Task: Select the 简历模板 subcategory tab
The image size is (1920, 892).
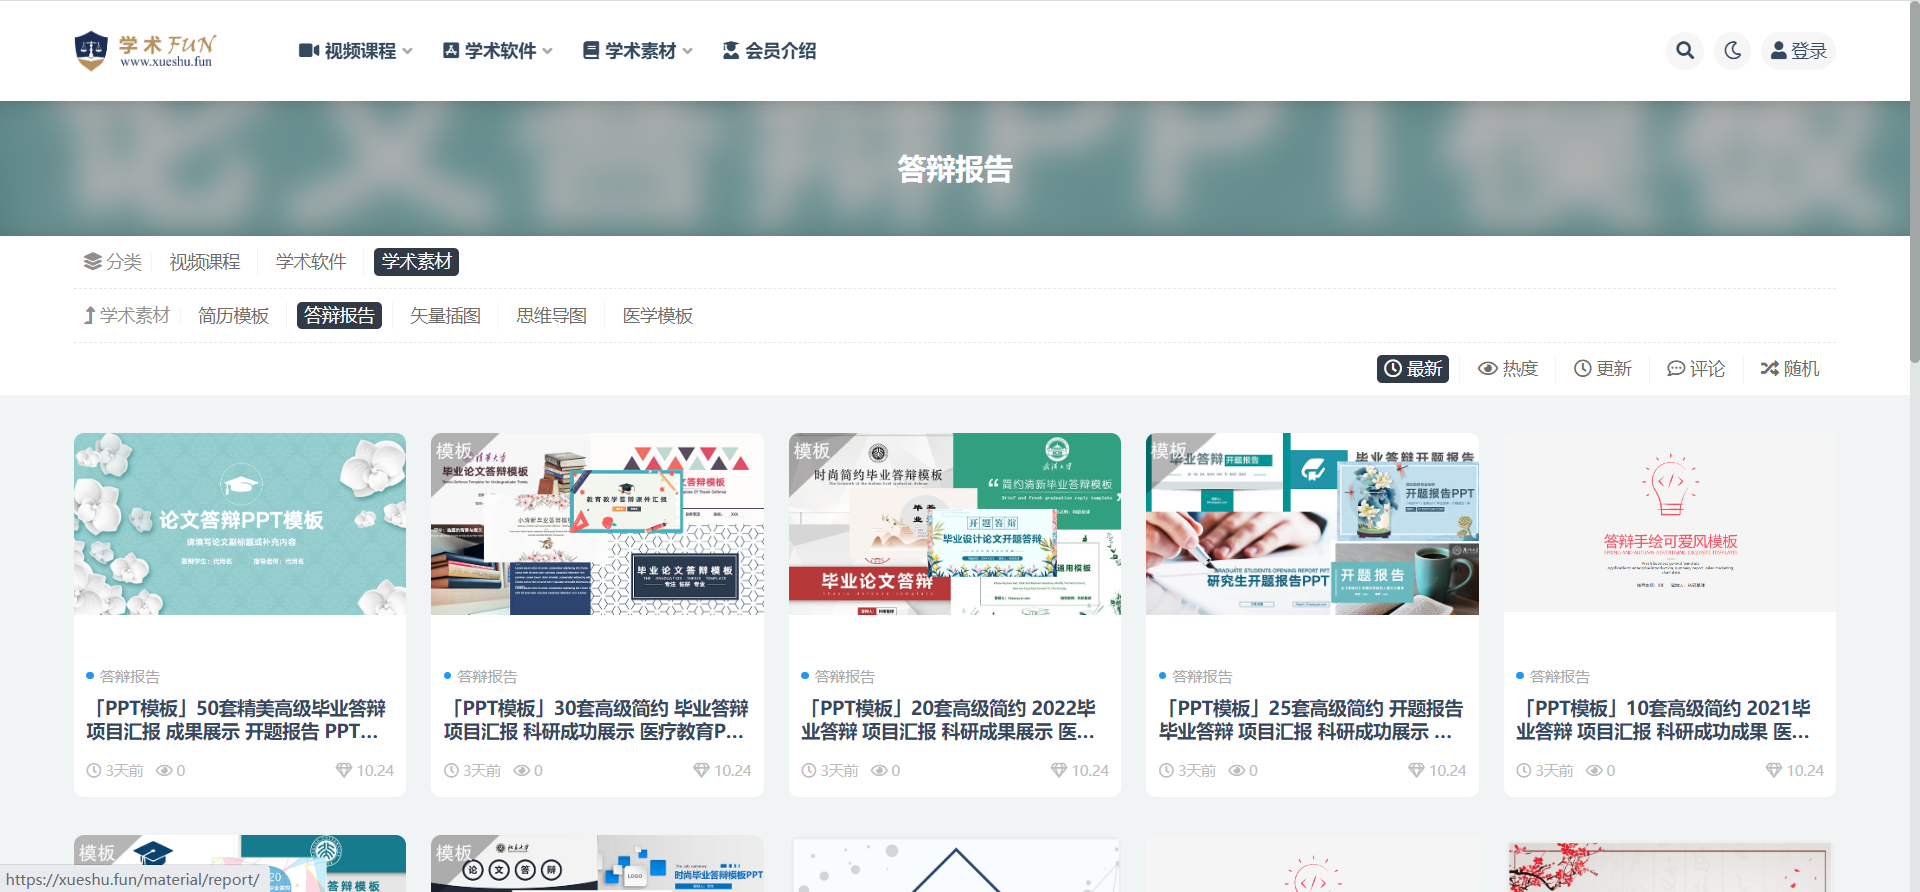Action: pos(233,316)
